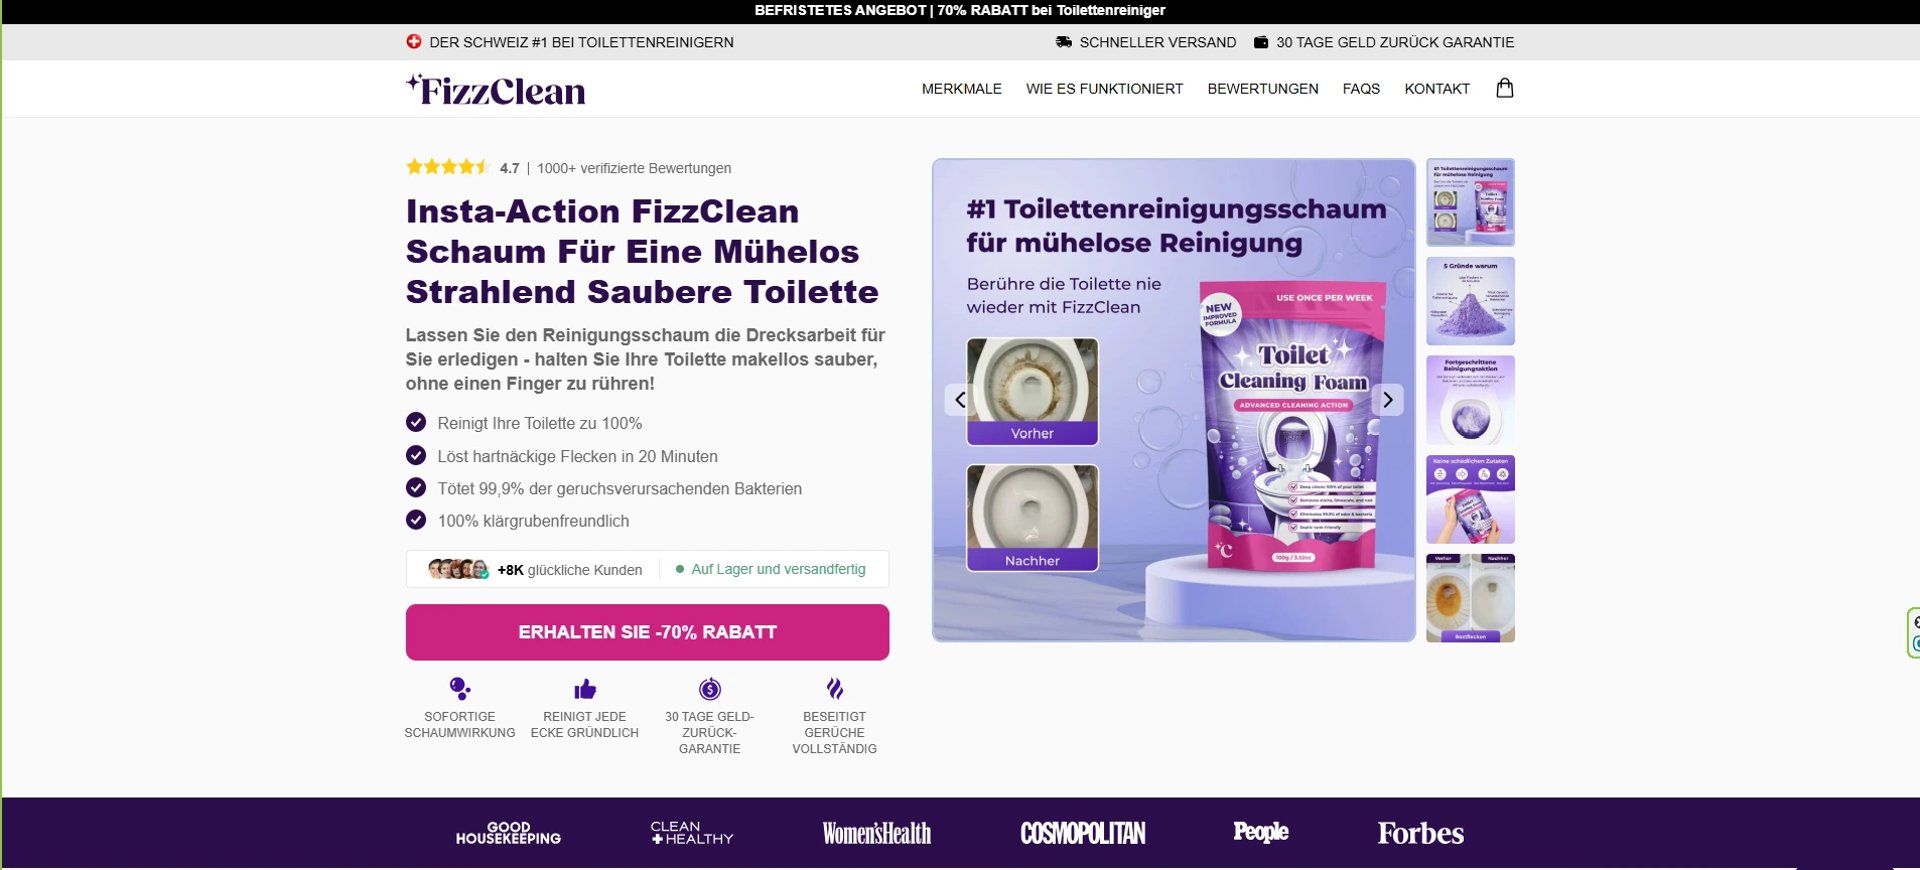
Task: Click the foam bubbles icon above Sofortige Schaumwirkung
Action: (x=460, y=689)
